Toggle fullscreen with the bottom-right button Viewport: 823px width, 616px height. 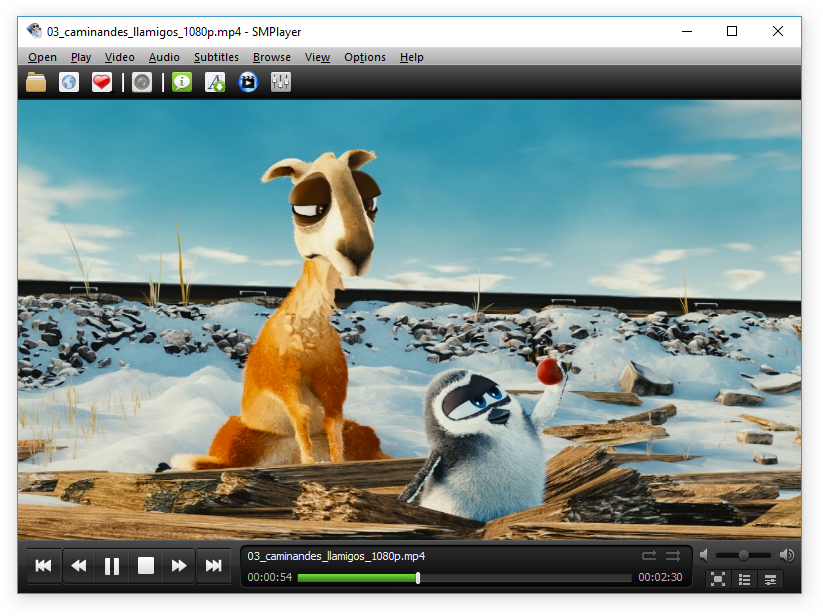(717, 579)
